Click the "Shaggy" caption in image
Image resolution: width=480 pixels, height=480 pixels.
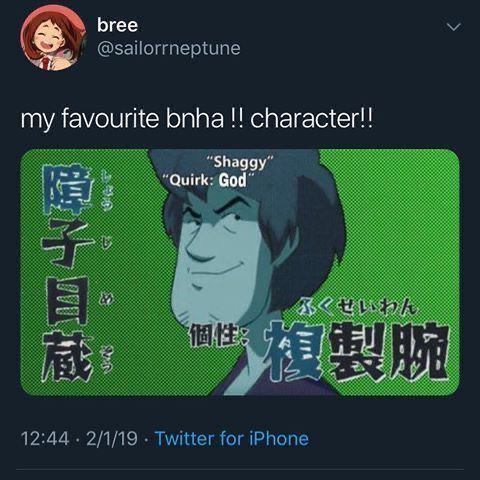(240, 163)
